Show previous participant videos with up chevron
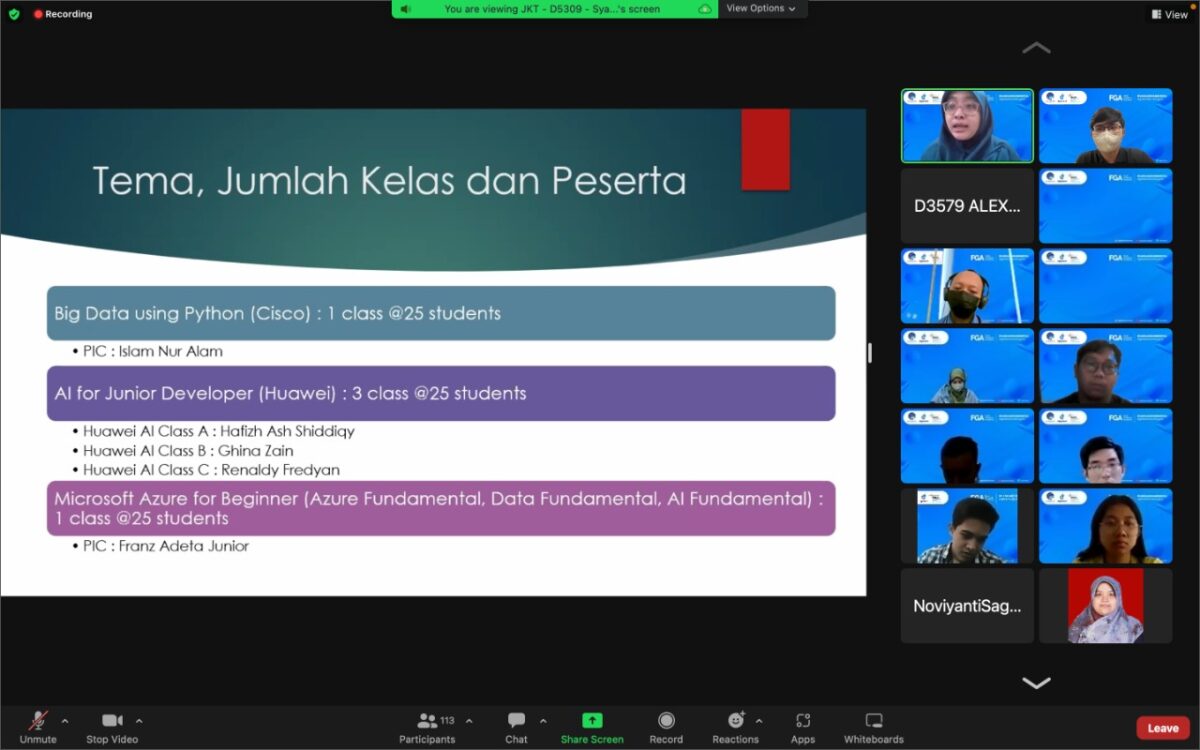1200x750 pixels. [x=1036, y=48]
